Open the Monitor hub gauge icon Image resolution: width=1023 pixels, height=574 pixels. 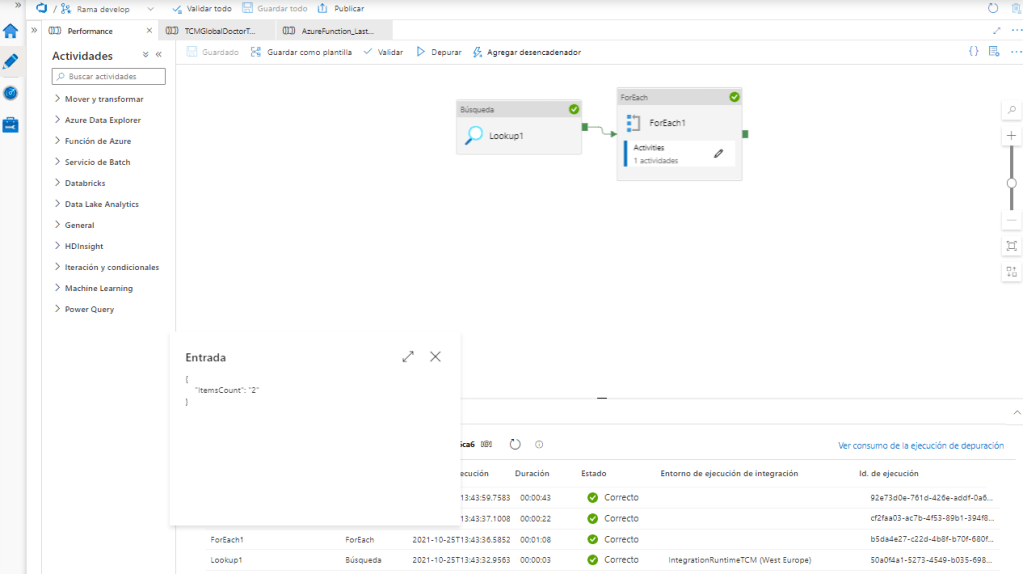point(10,93)
